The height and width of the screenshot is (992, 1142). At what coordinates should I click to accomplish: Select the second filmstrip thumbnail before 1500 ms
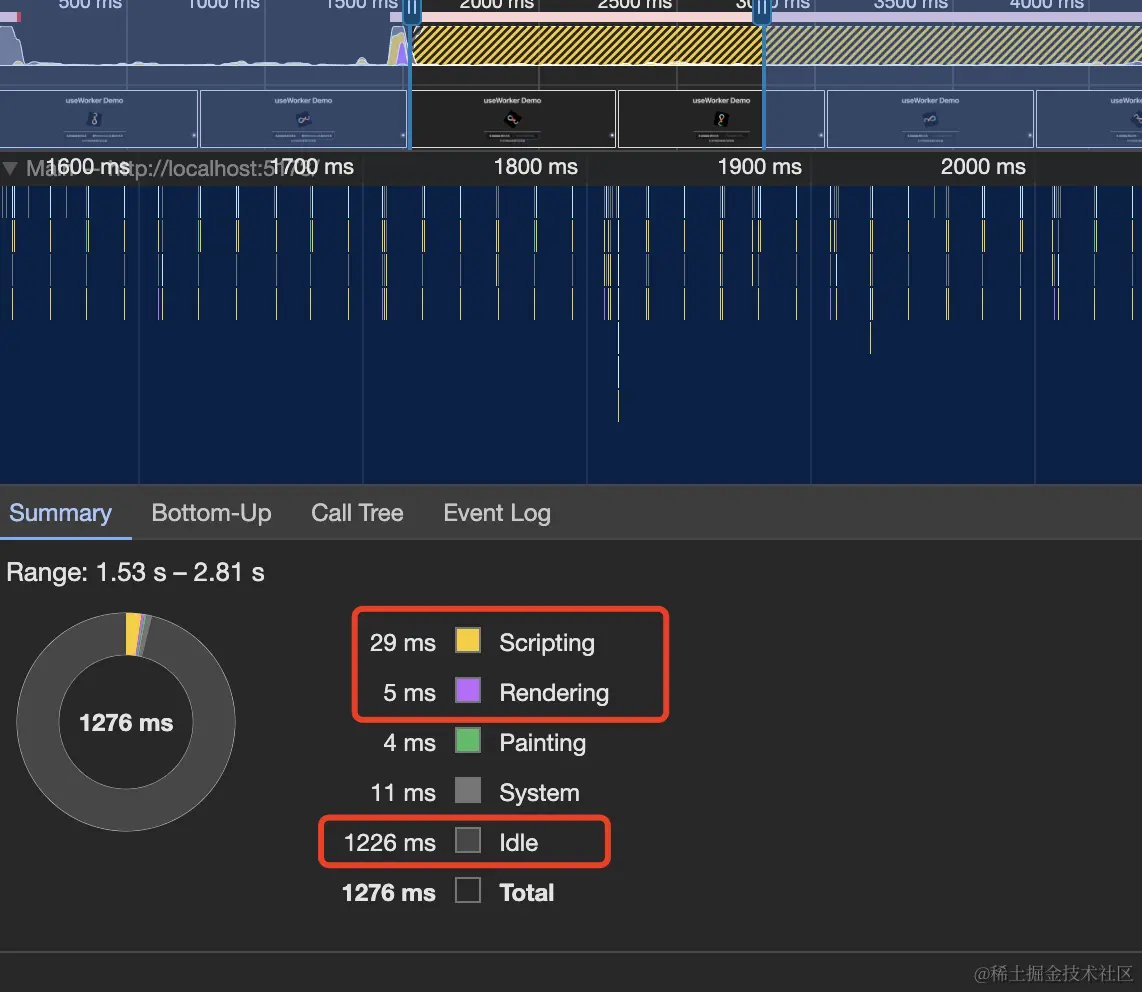coord(303,119)
